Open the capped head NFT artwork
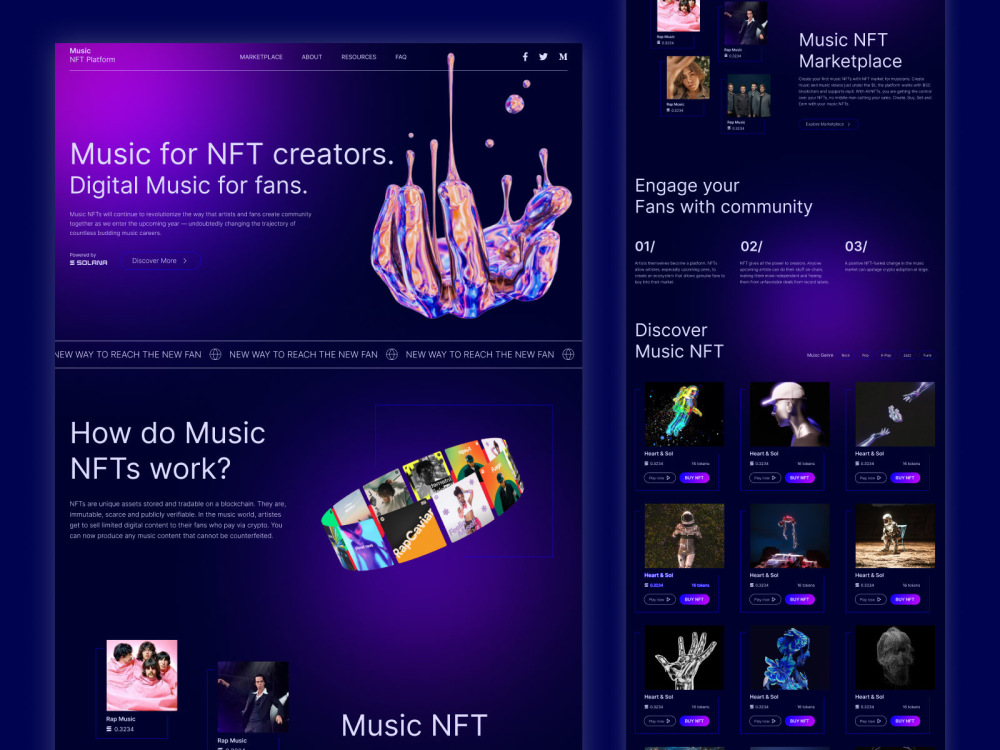This screenshot has height=750, width=1000. [x=790, y=415]
